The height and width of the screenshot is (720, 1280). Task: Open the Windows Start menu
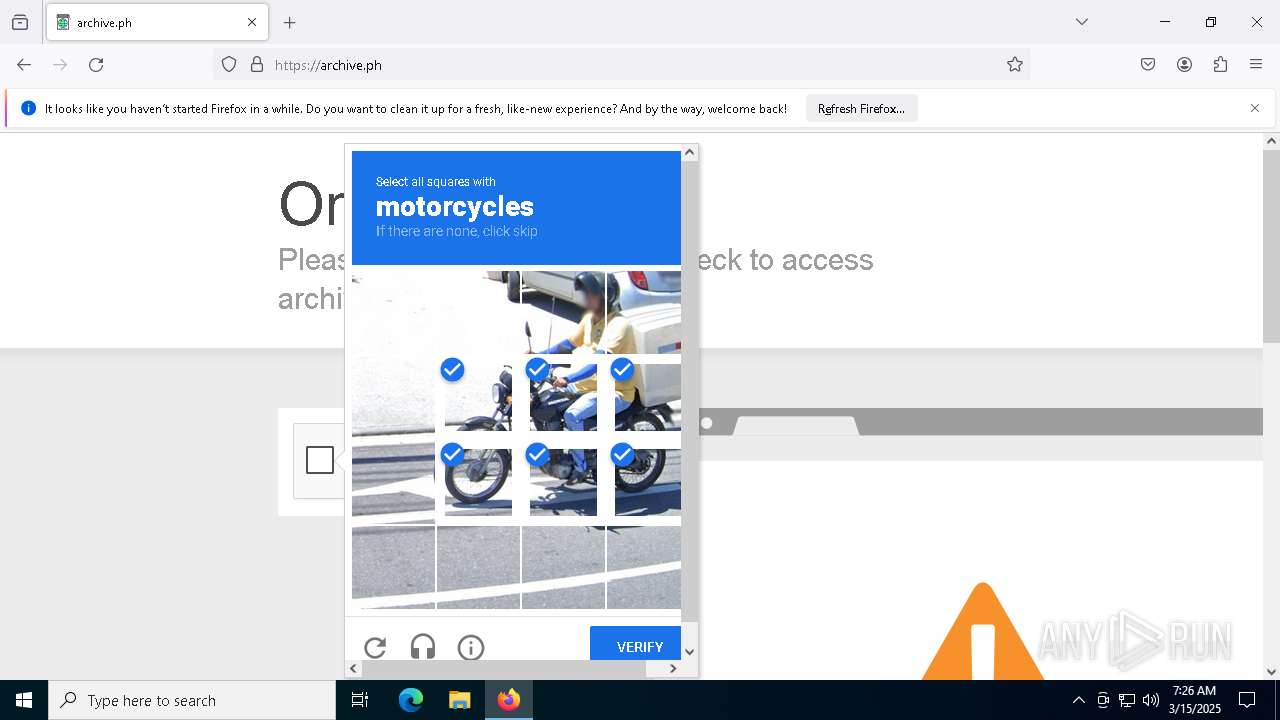click(24, 700)
